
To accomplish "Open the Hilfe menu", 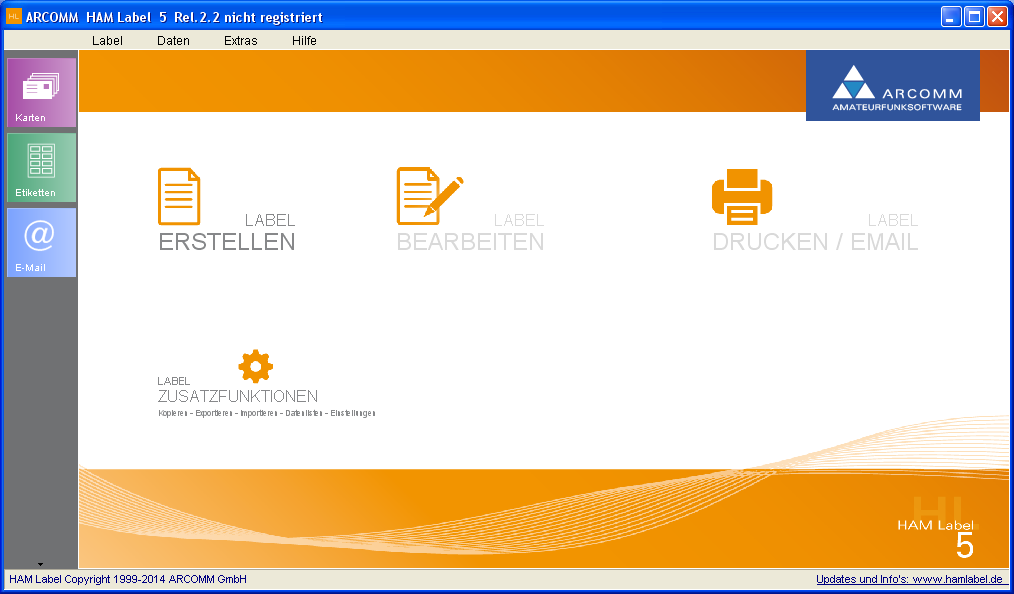I will click(x=304, y=41).
